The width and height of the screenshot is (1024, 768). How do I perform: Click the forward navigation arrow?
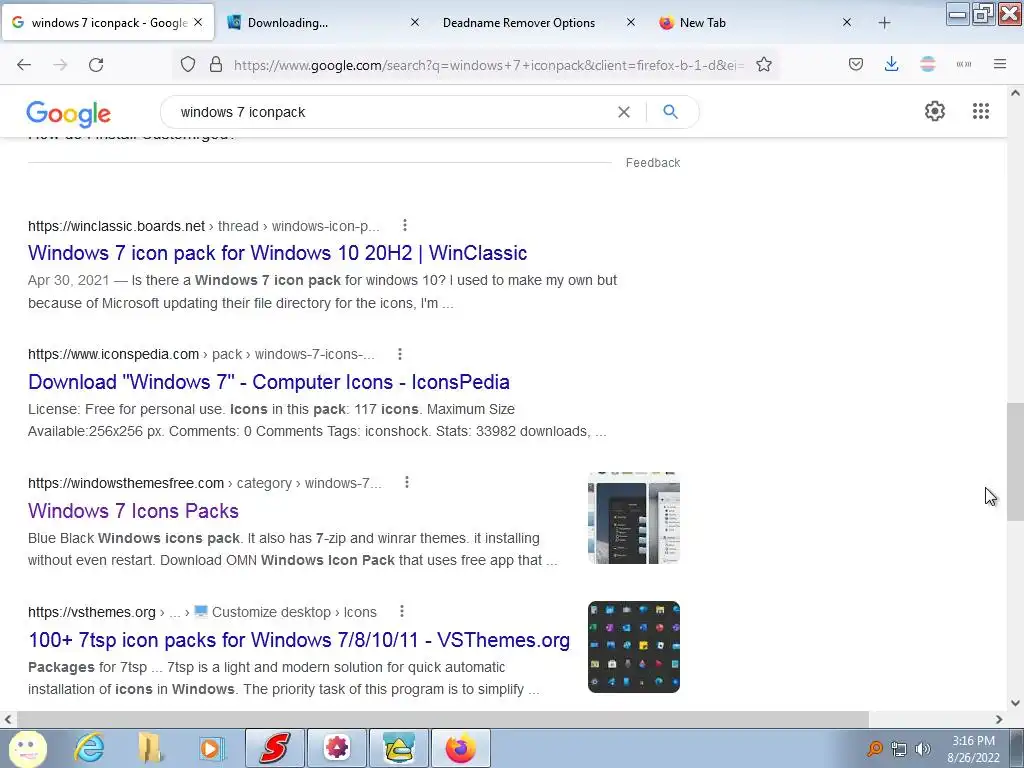[60, 65]
